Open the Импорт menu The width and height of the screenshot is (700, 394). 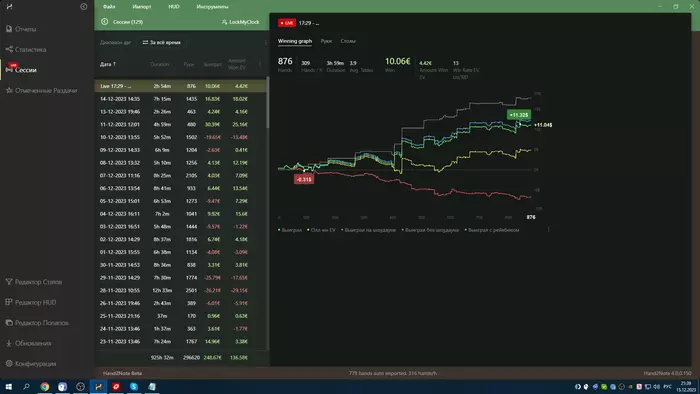(142, 7)
